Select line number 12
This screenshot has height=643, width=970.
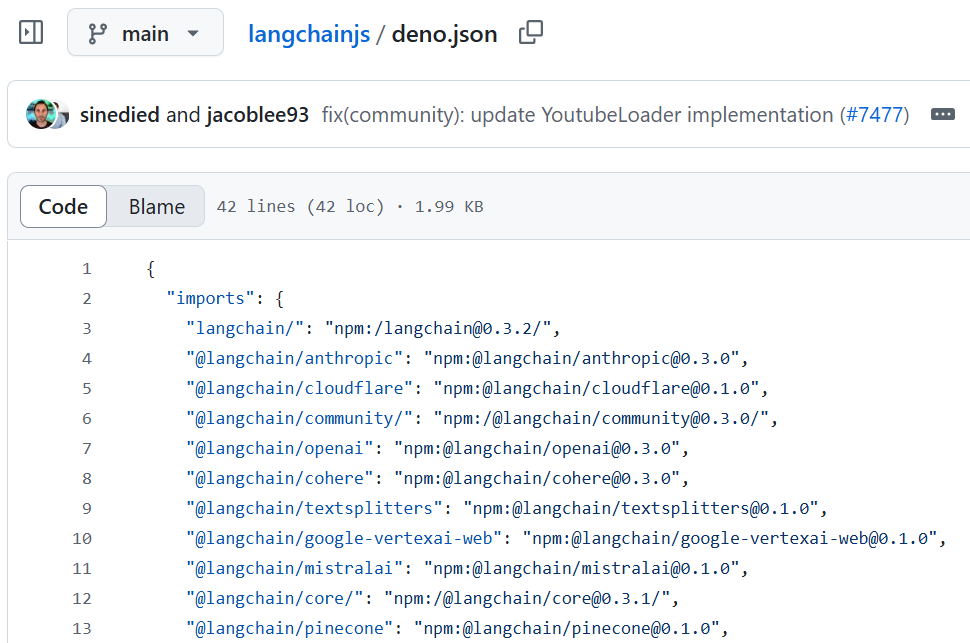[82, 599]
